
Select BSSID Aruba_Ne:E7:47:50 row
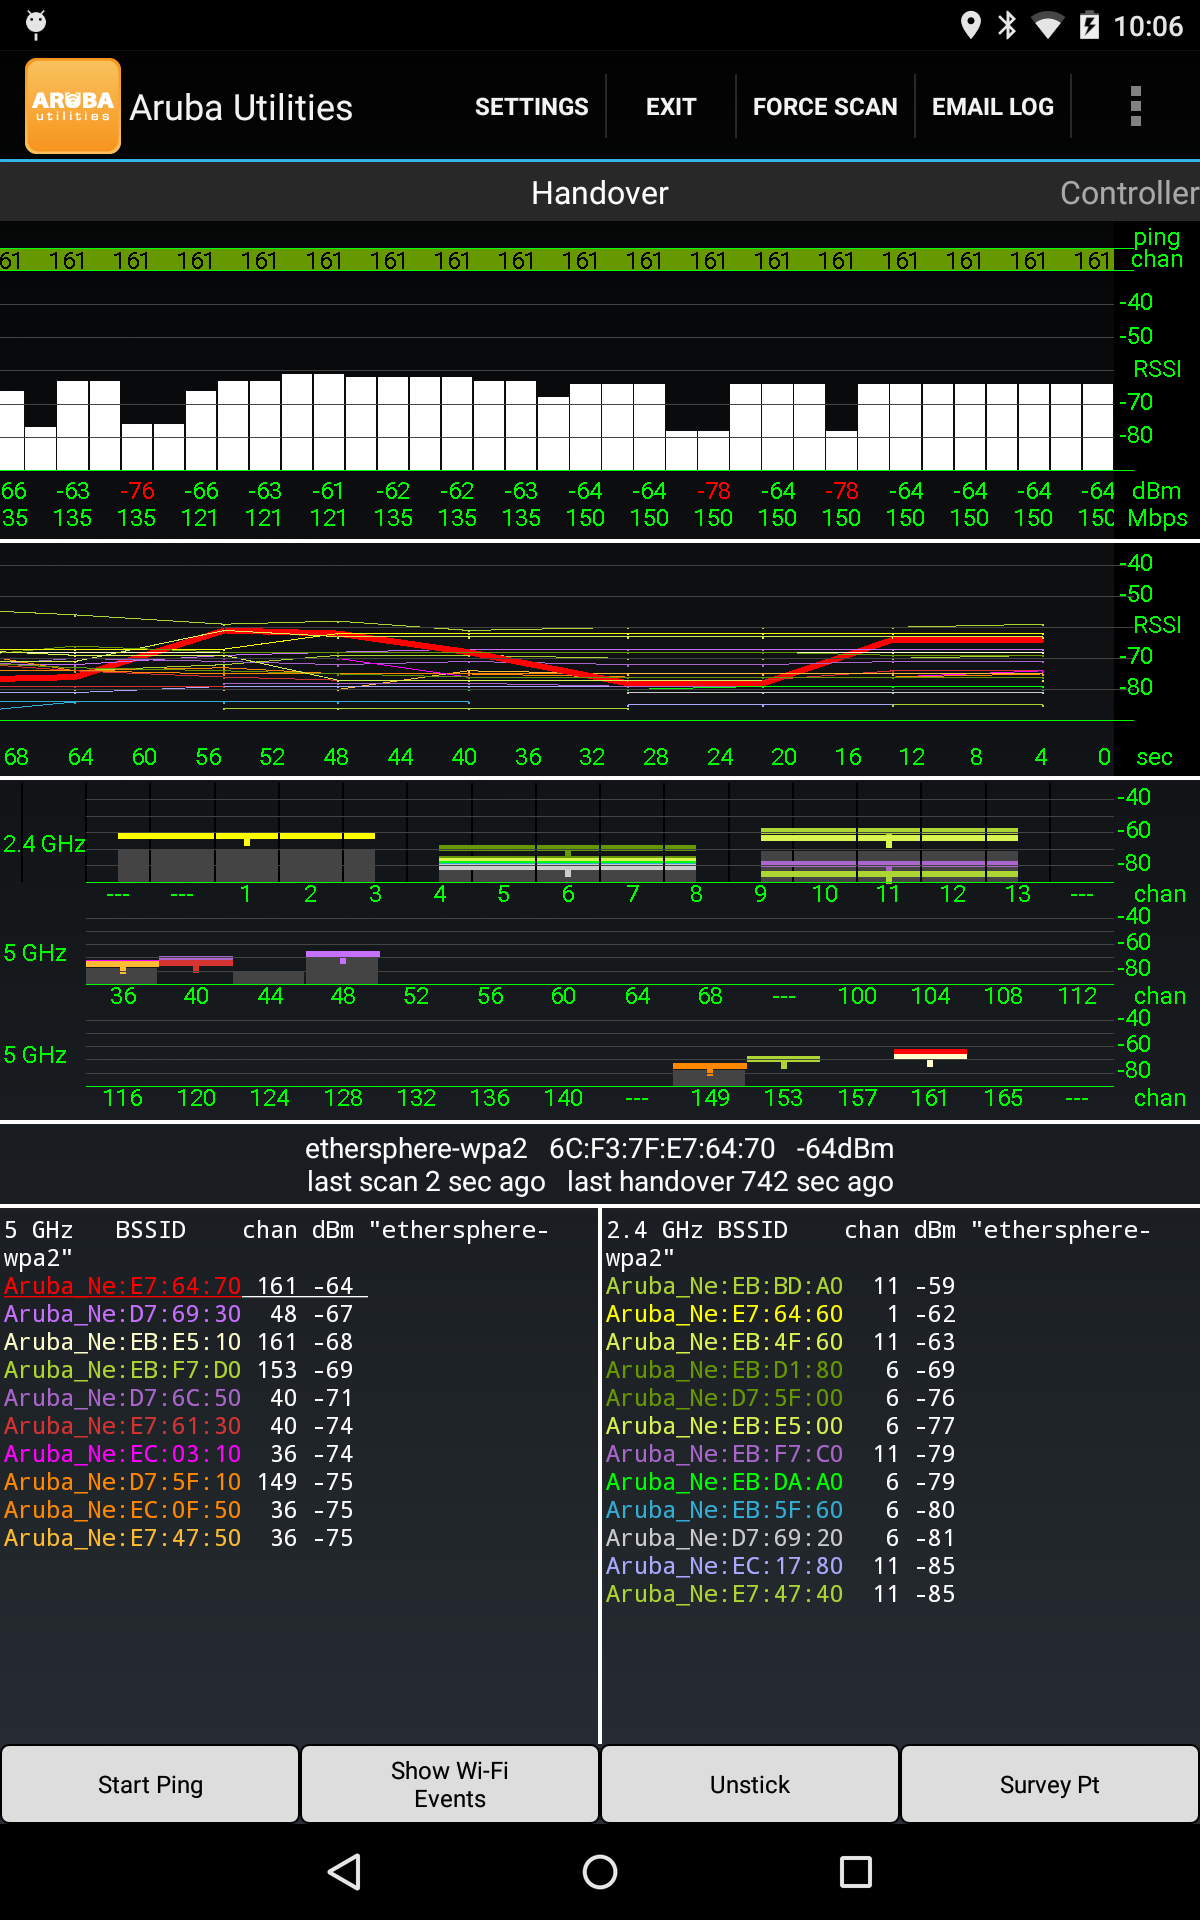tap(179, 1537)
